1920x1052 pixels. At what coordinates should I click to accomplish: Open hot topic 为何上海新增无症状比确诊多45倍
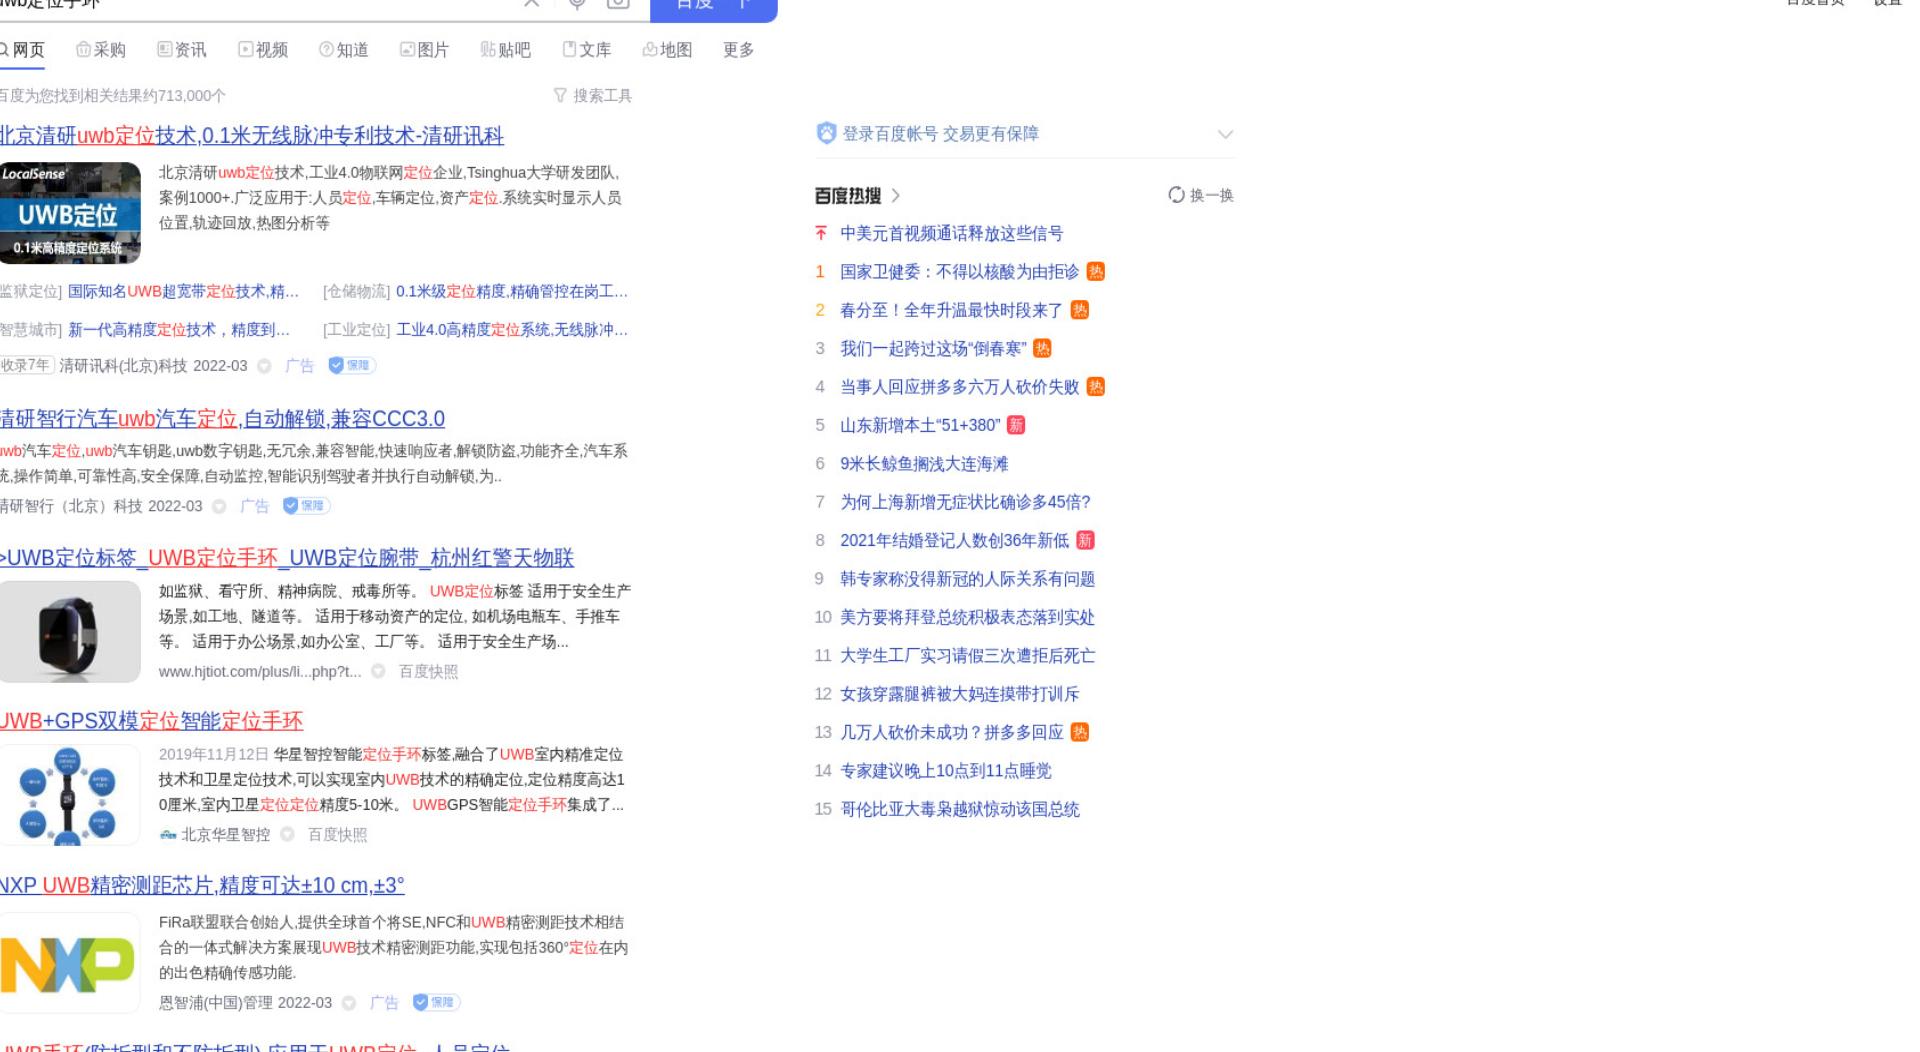point(965,502)
